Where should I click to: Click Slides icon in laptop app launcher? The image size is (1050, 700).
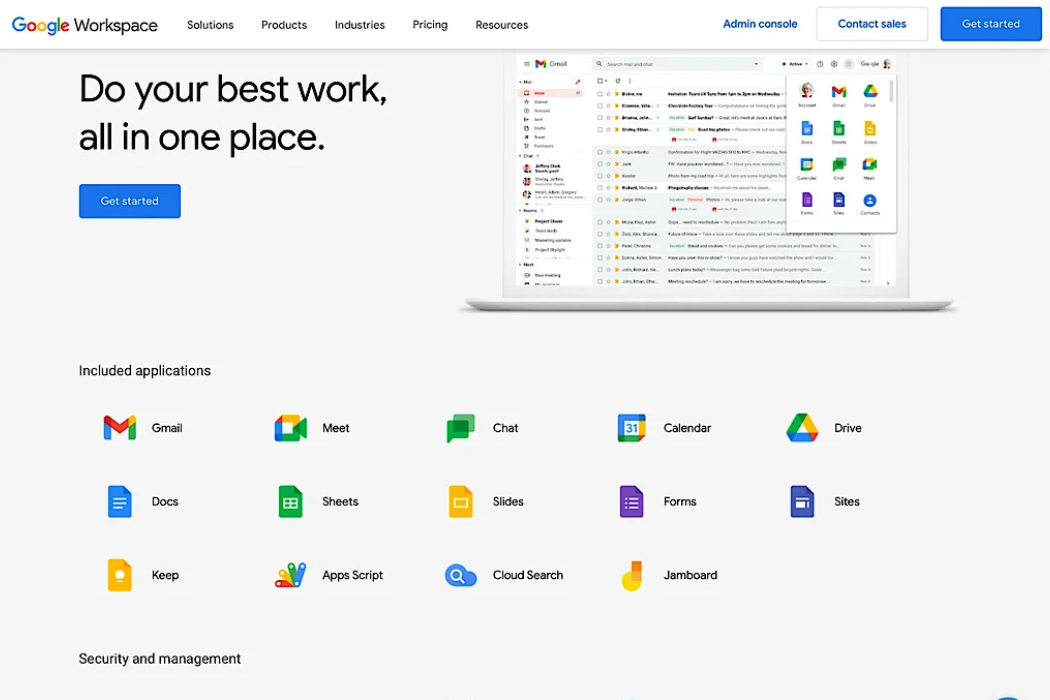(870, 128)
